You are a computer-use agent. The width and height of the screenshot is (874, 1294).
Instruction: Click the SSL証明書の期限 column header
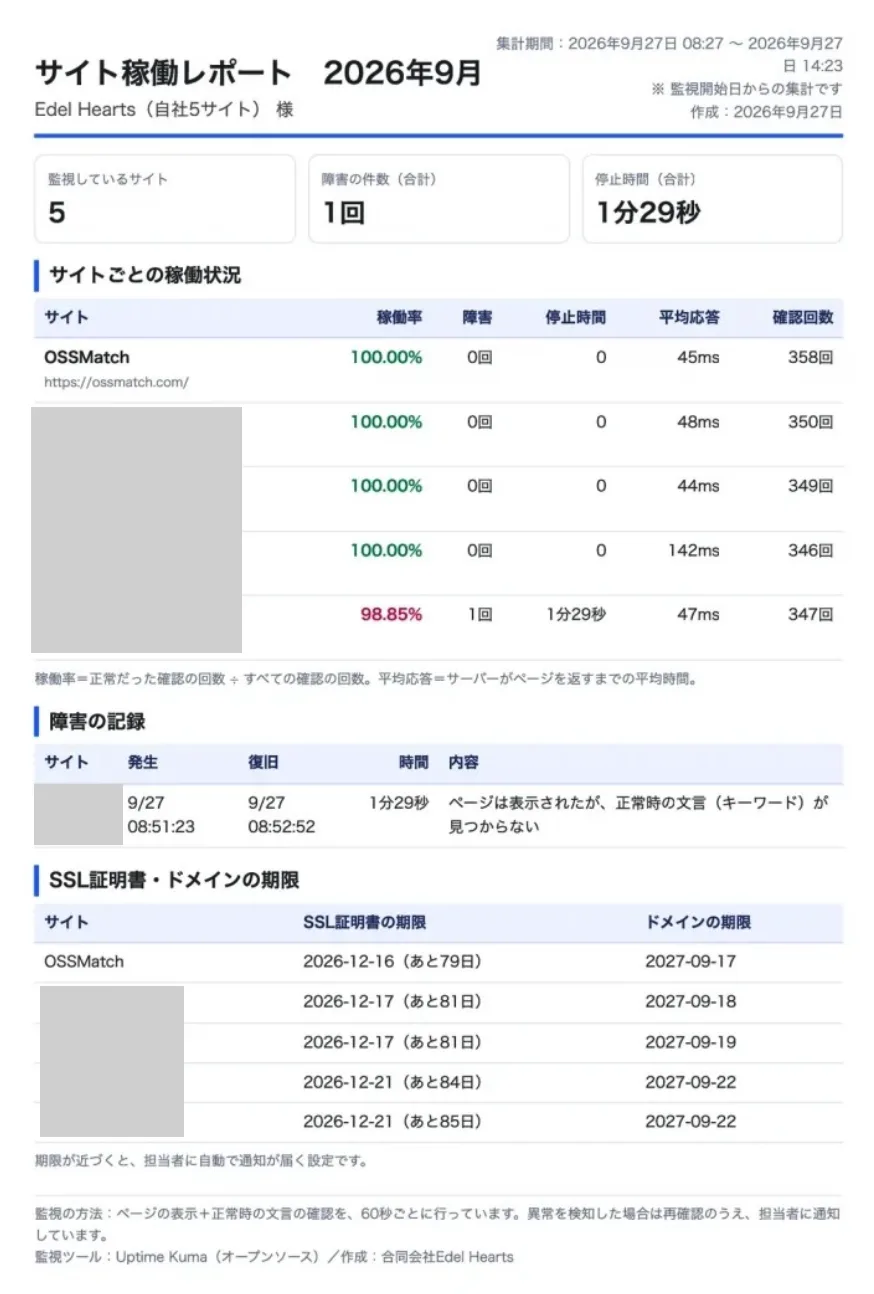point(364,922)
